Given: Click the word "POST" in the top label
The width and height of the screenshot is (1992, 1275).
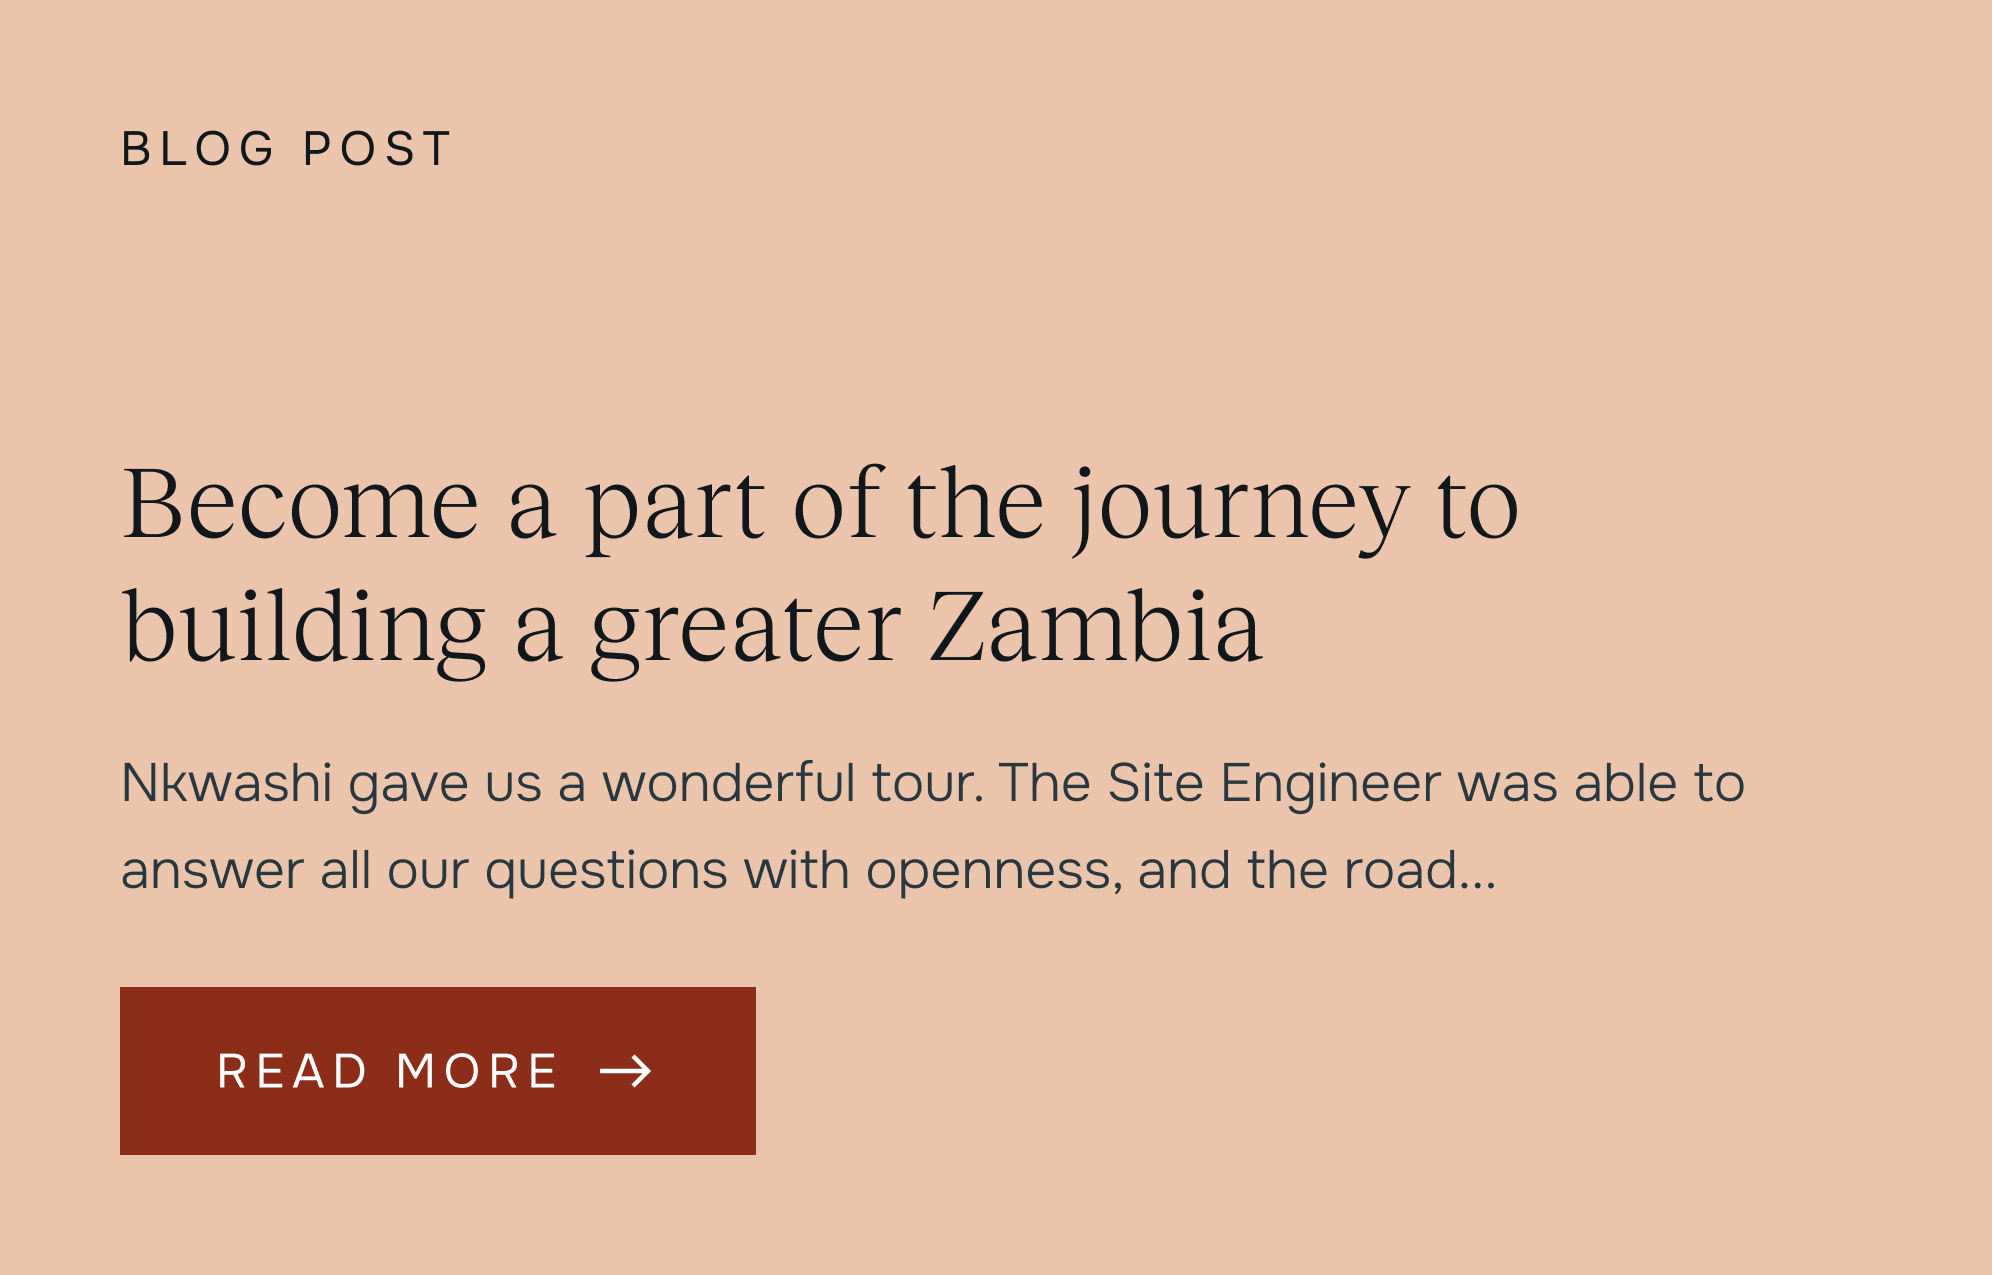Looking at the screenshot, I should coord(377,149).
